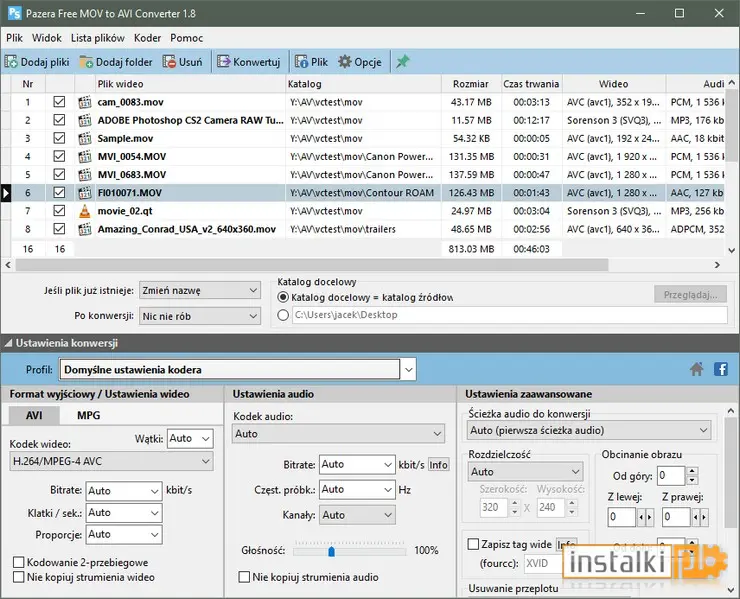Viewport: 740px width, 599px height.
Task: Open the Ścieżka audio do konwersji dropdown
Action: pyautogui.click(x=589, y=430)
